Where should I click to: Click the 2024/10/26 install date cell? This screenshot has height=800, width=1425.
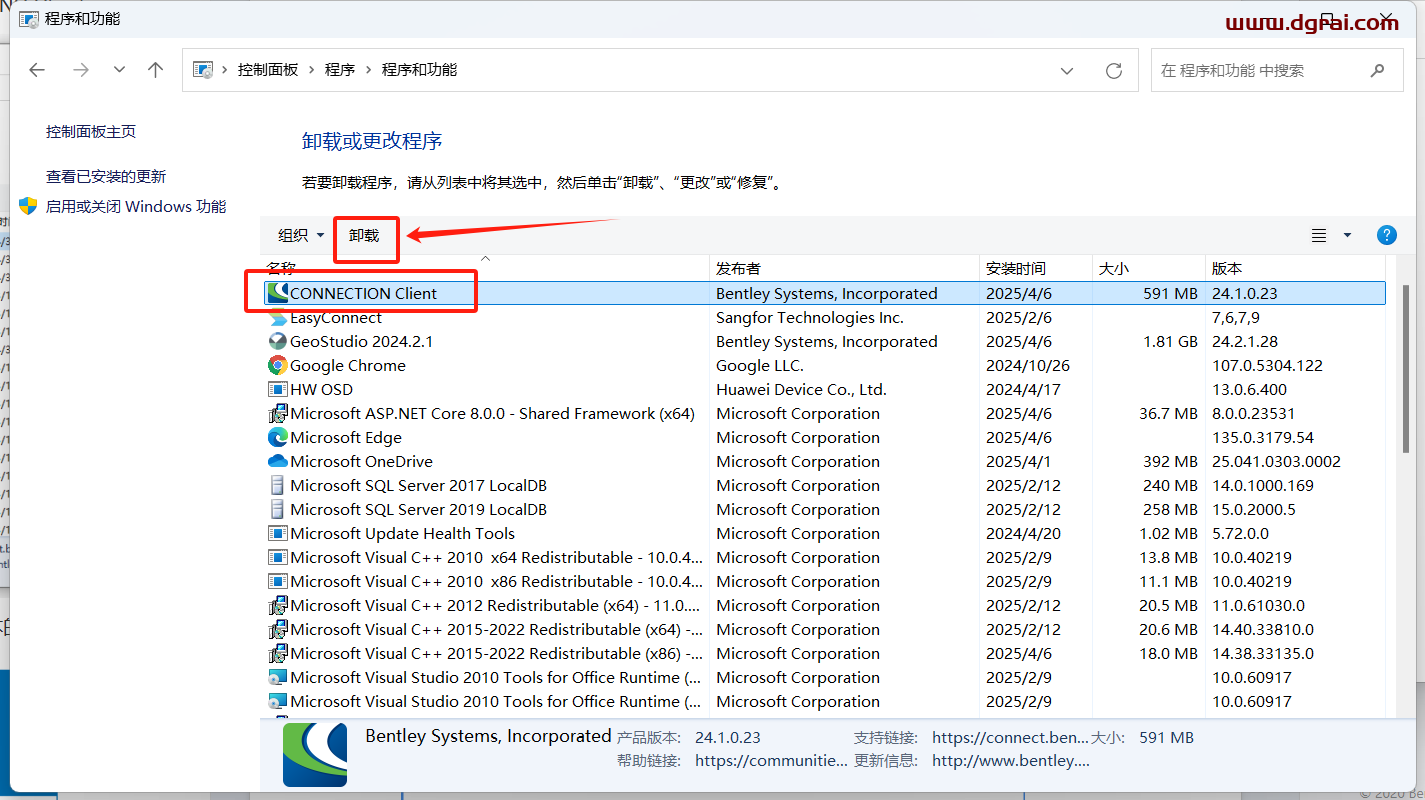coord(1028,365)
